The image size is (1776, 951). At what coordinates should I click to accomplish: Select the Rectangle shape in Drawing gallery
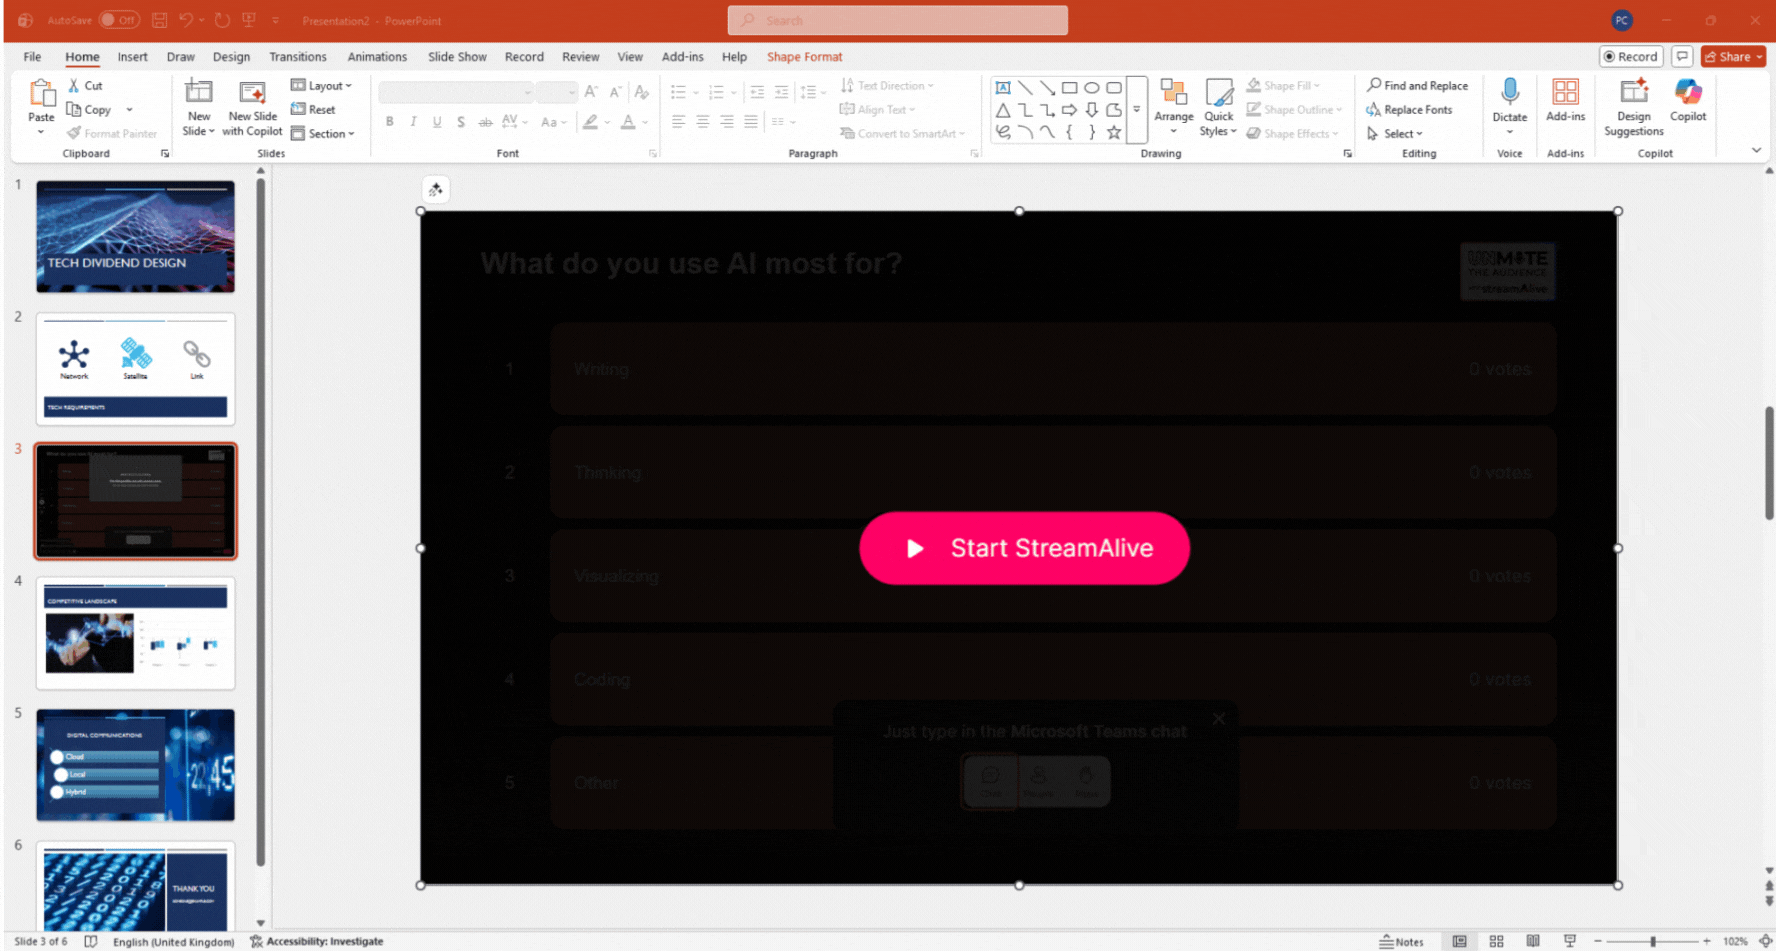[1069, 88]
